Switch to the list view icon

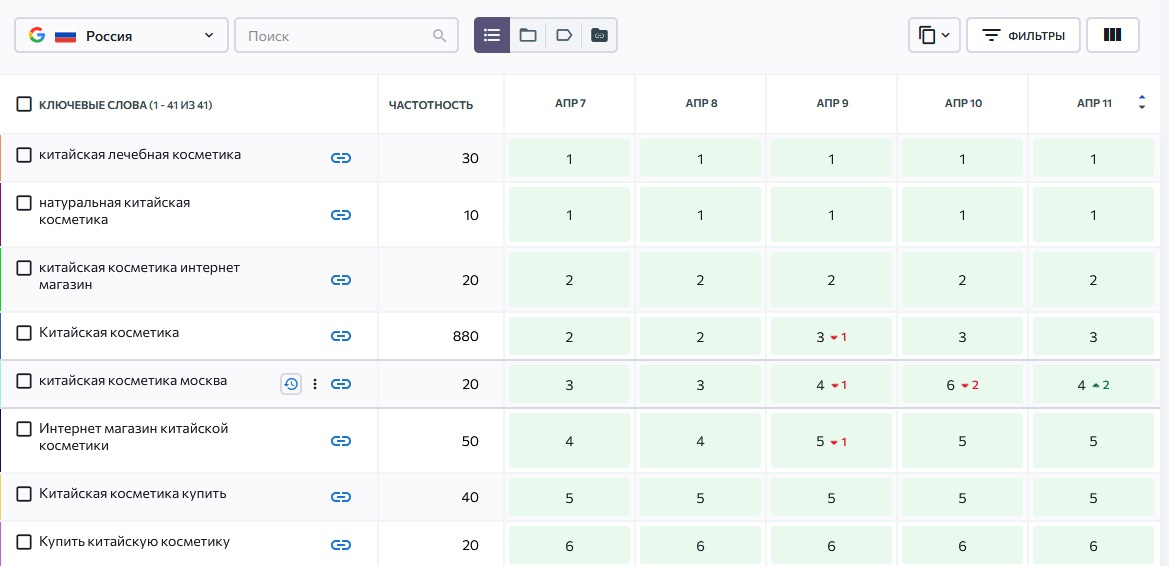coord(491,35)
